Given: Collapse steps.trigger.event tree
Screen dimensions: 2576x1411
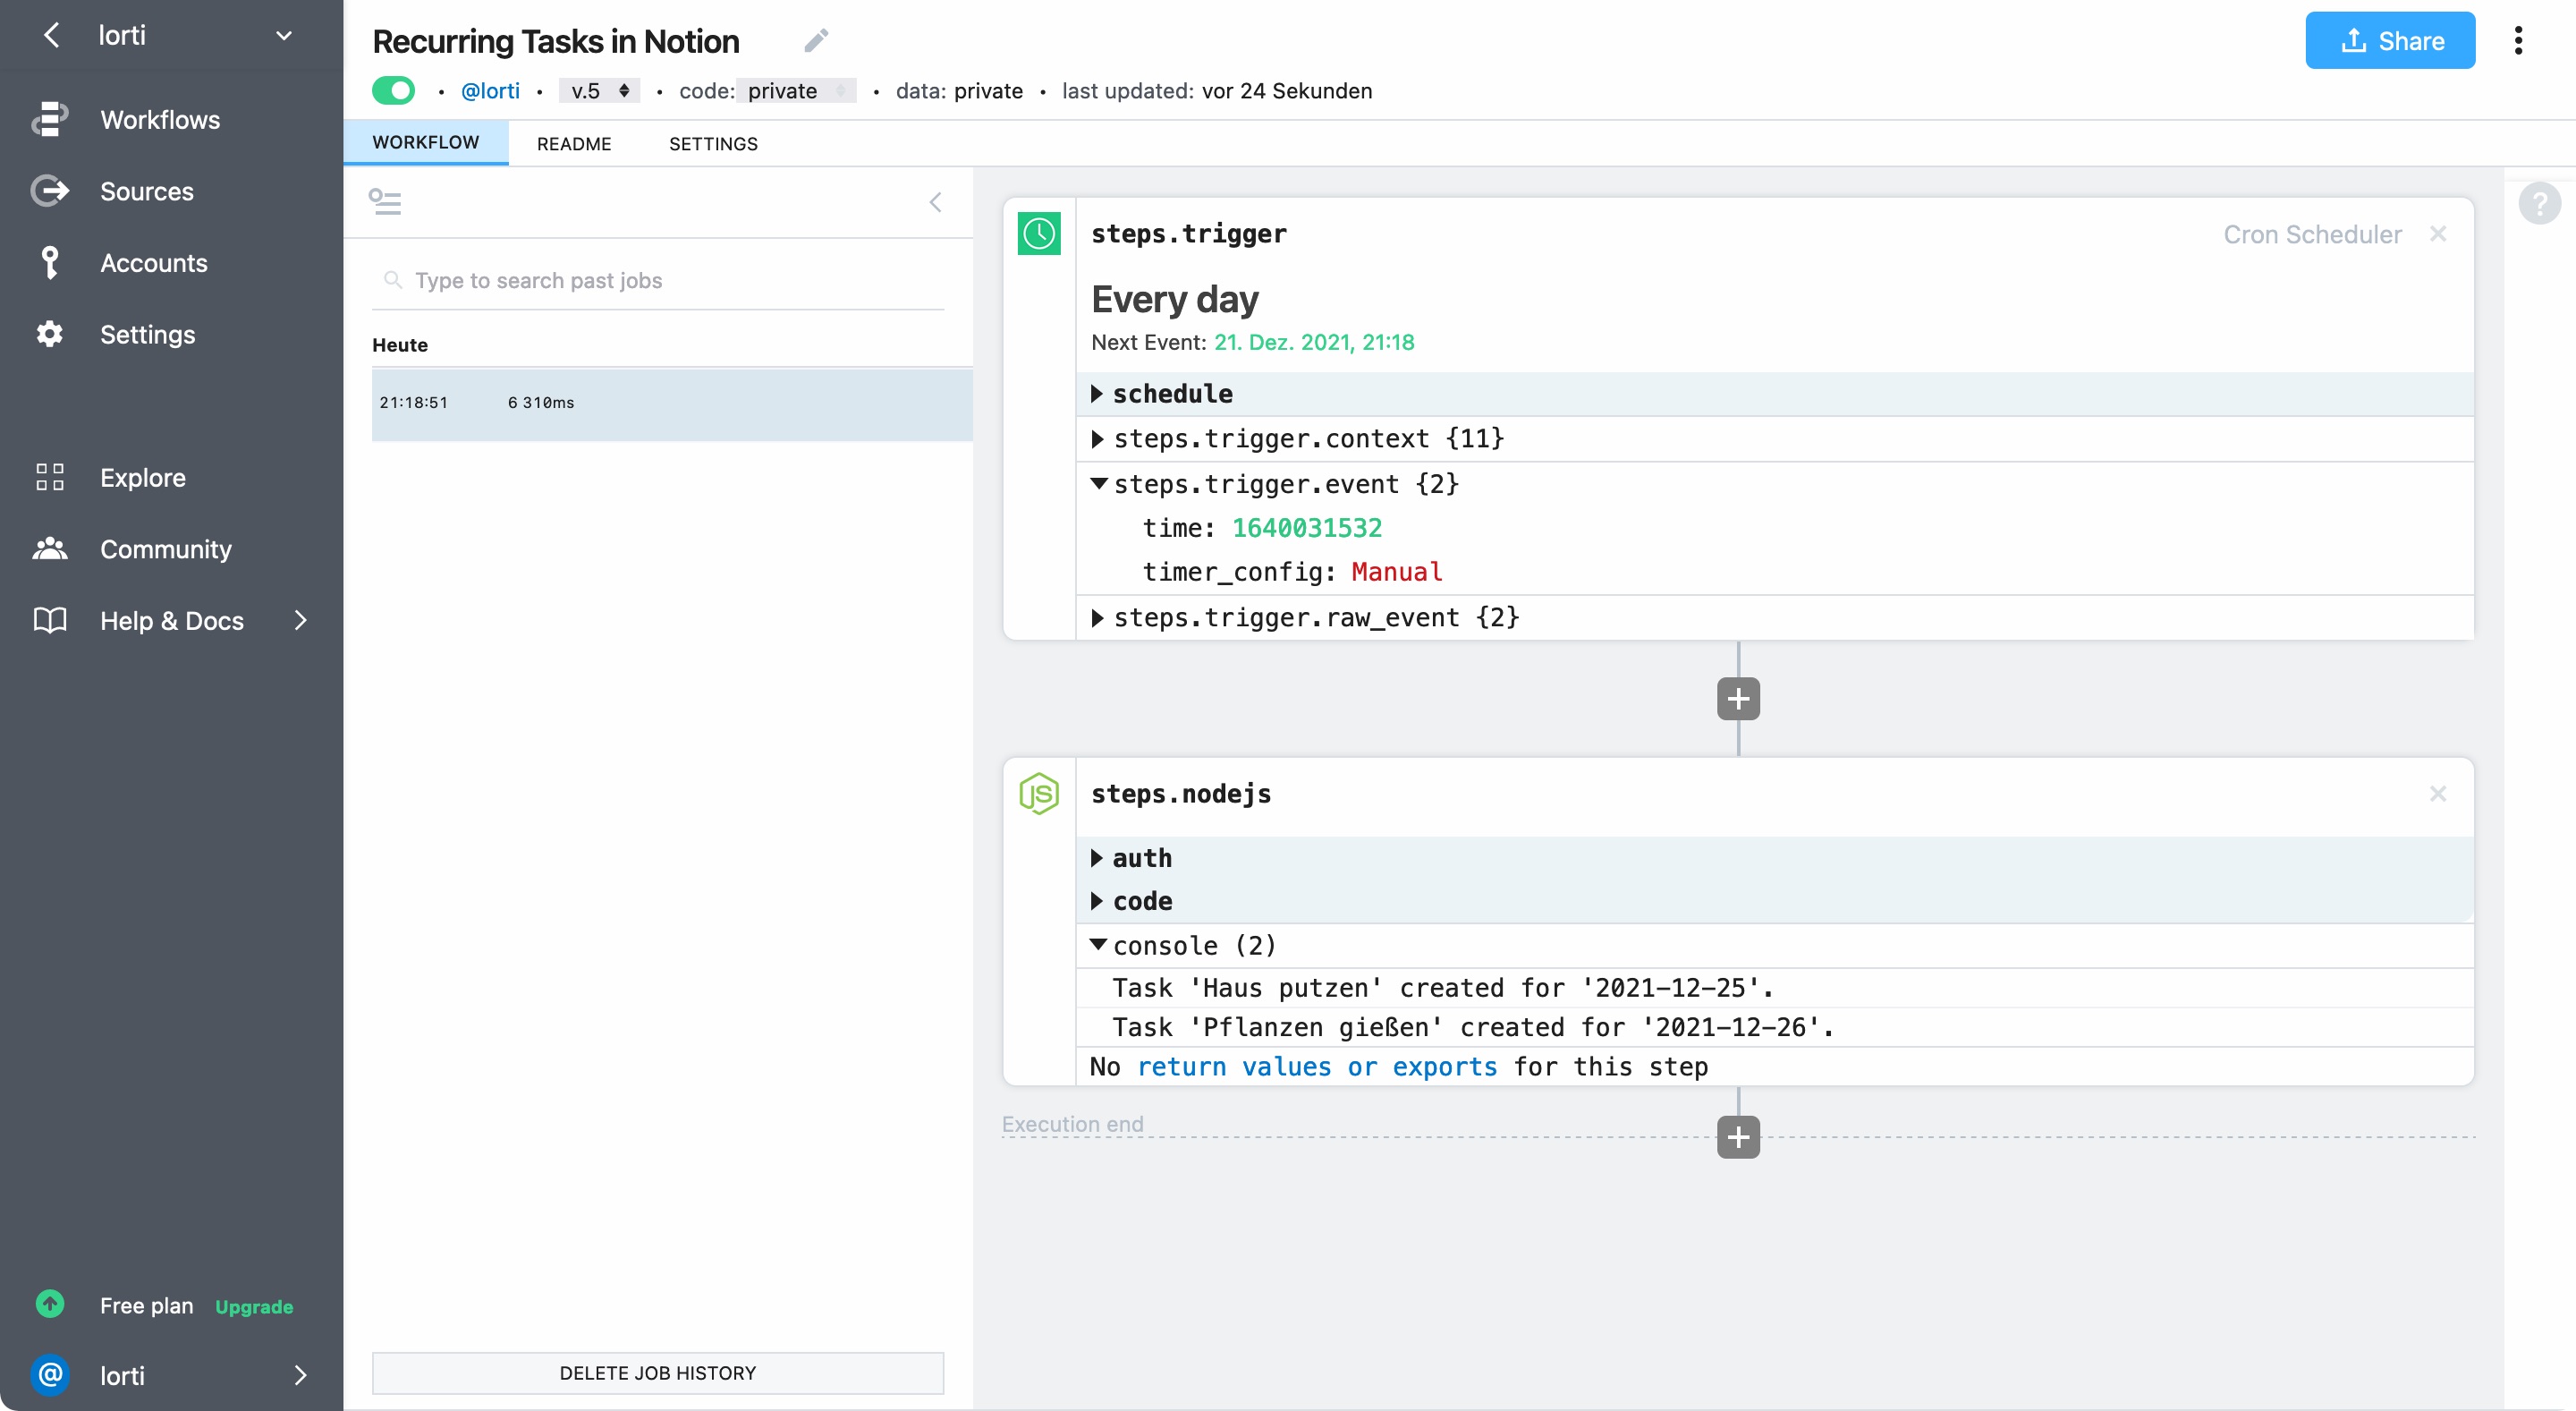Looking at the screenshot, I should click(x=1098, y=484).
